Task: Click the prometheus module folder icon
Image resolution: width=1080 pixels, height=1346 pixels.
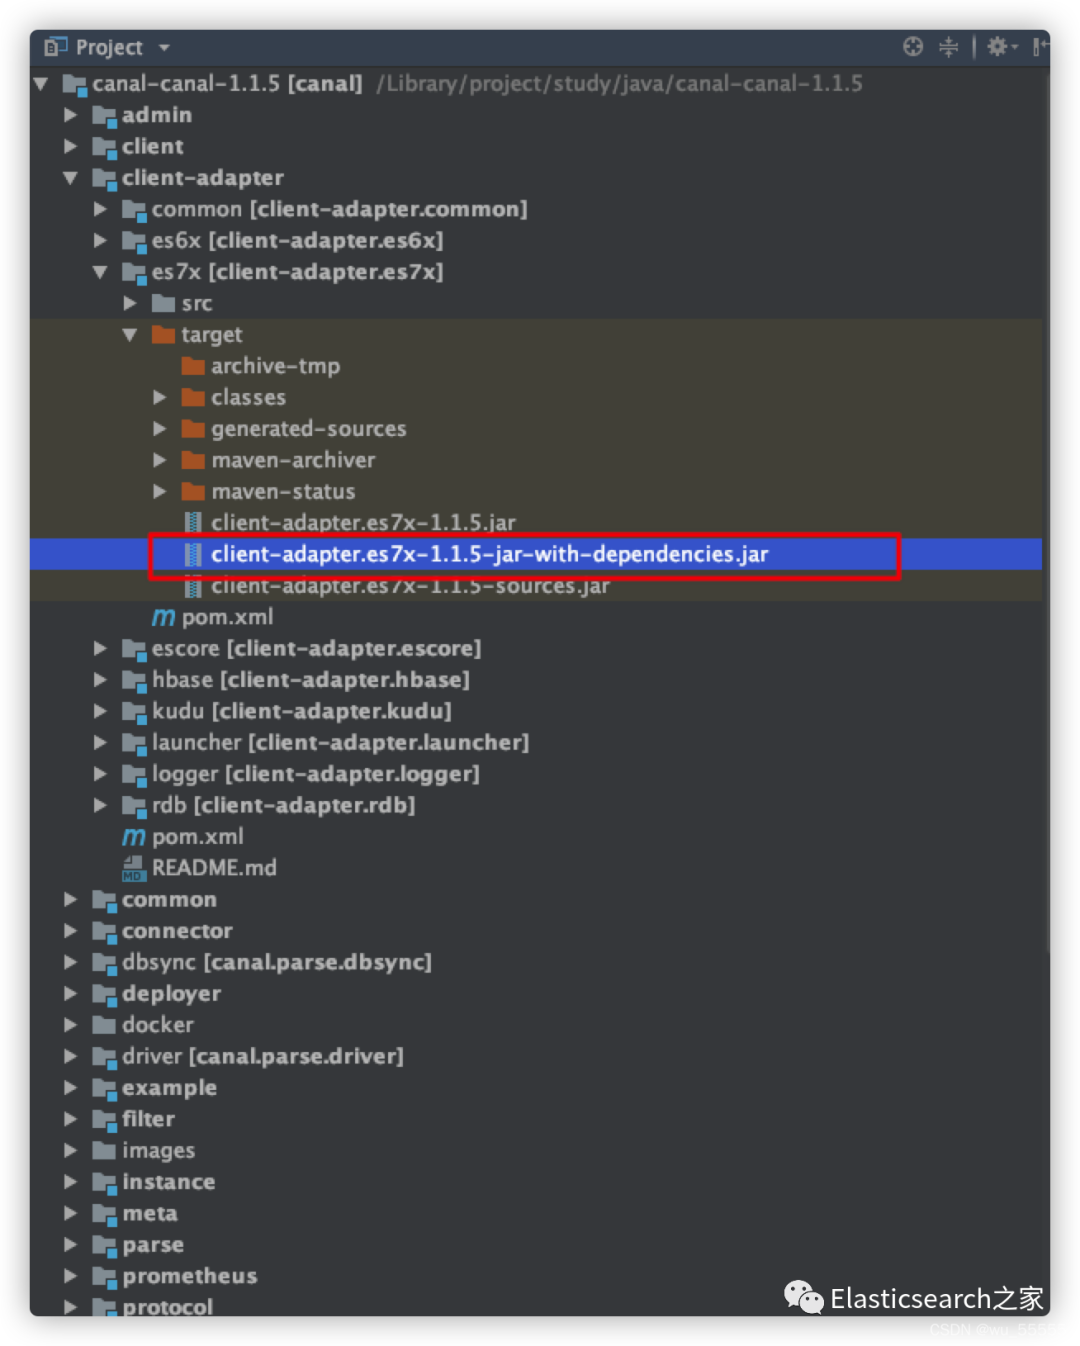Action: (104, 1277)
